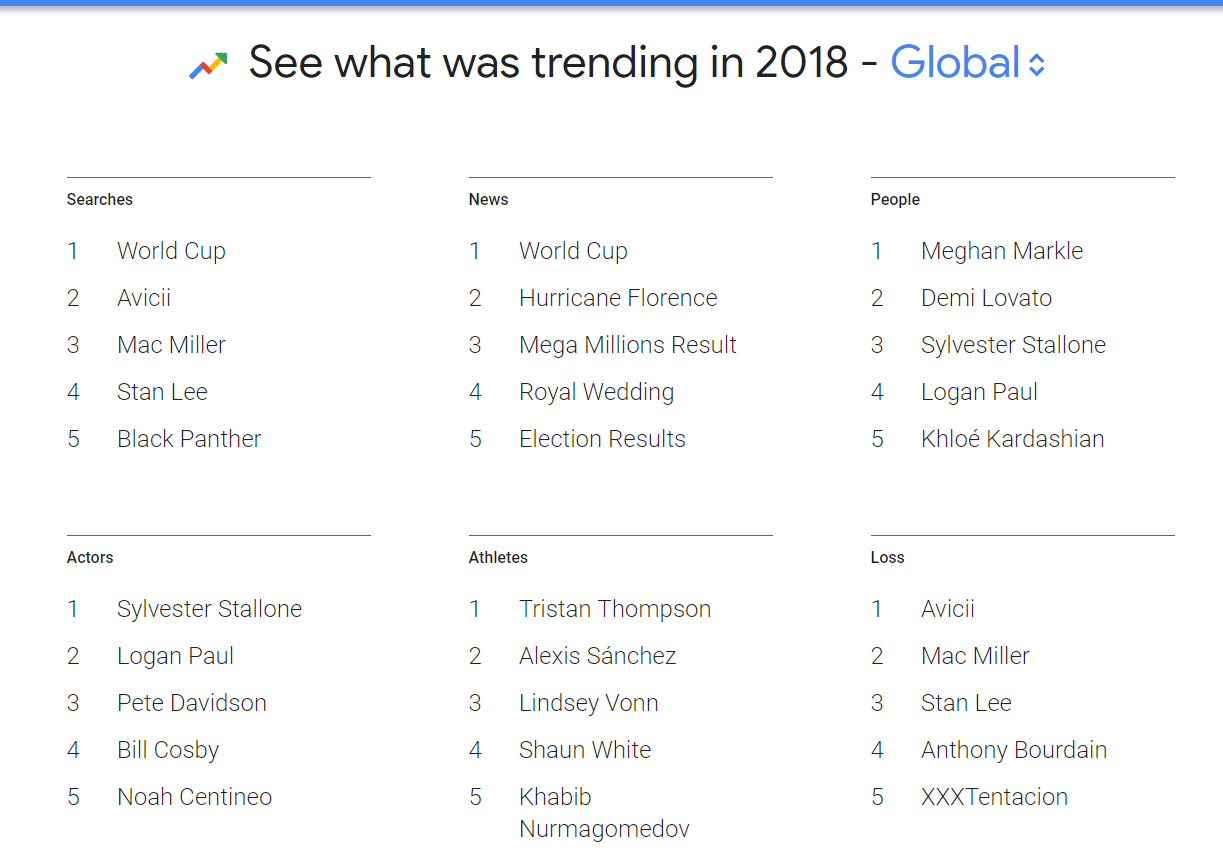The image size is (1223, 866).
Task: Click Lindsey Vonn in Athletes list
Action: [x=589, y=703]
